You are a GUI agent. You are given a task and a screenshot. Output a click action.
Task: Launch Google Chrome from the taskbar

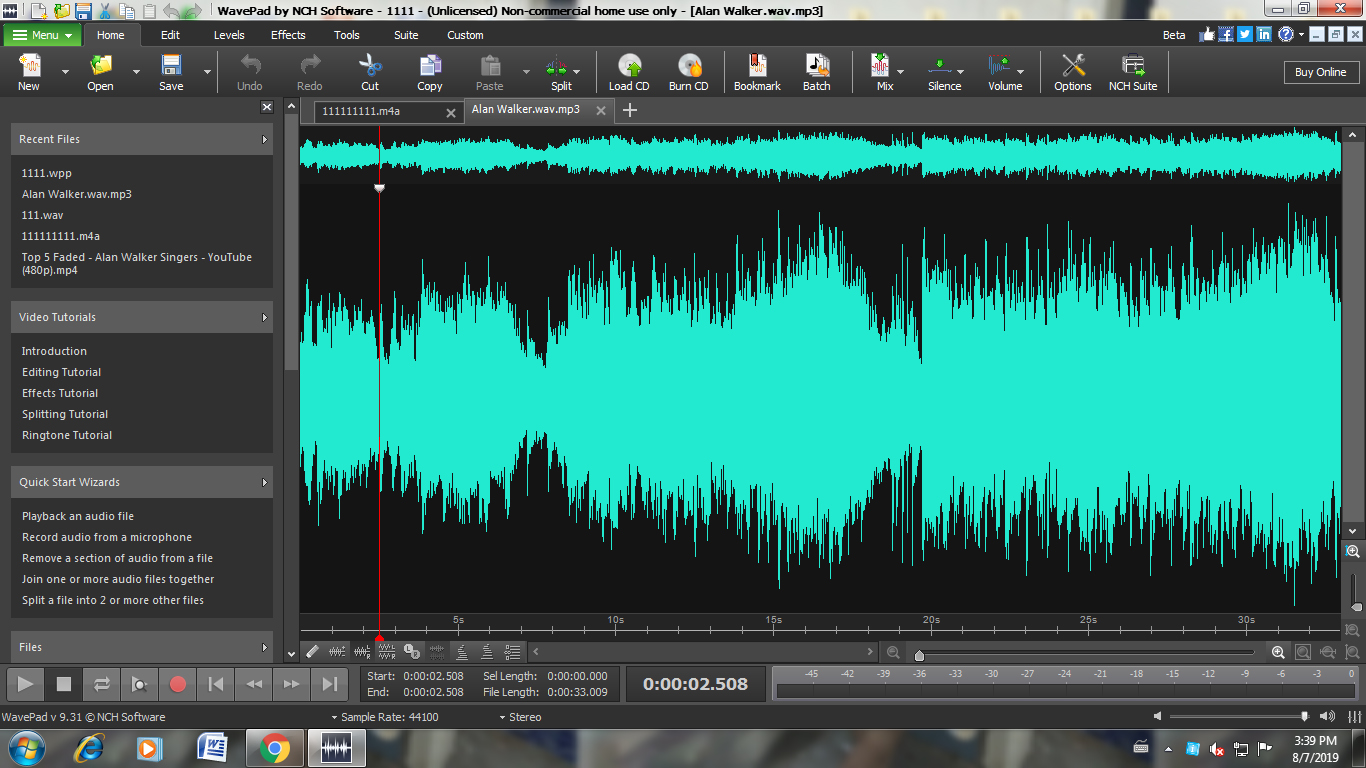point(274,748)
